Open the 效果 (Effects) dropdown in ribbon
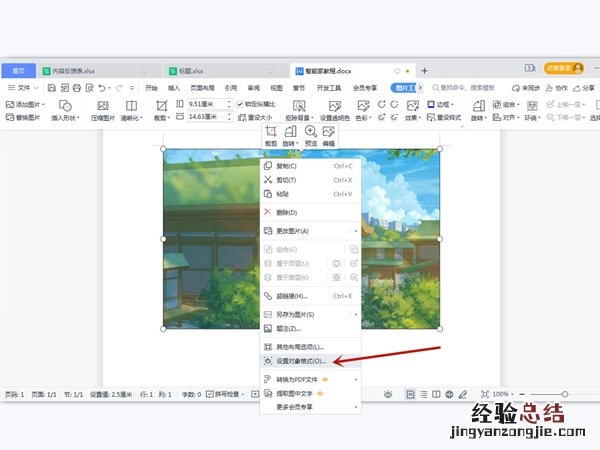 [x=413, y=117]
